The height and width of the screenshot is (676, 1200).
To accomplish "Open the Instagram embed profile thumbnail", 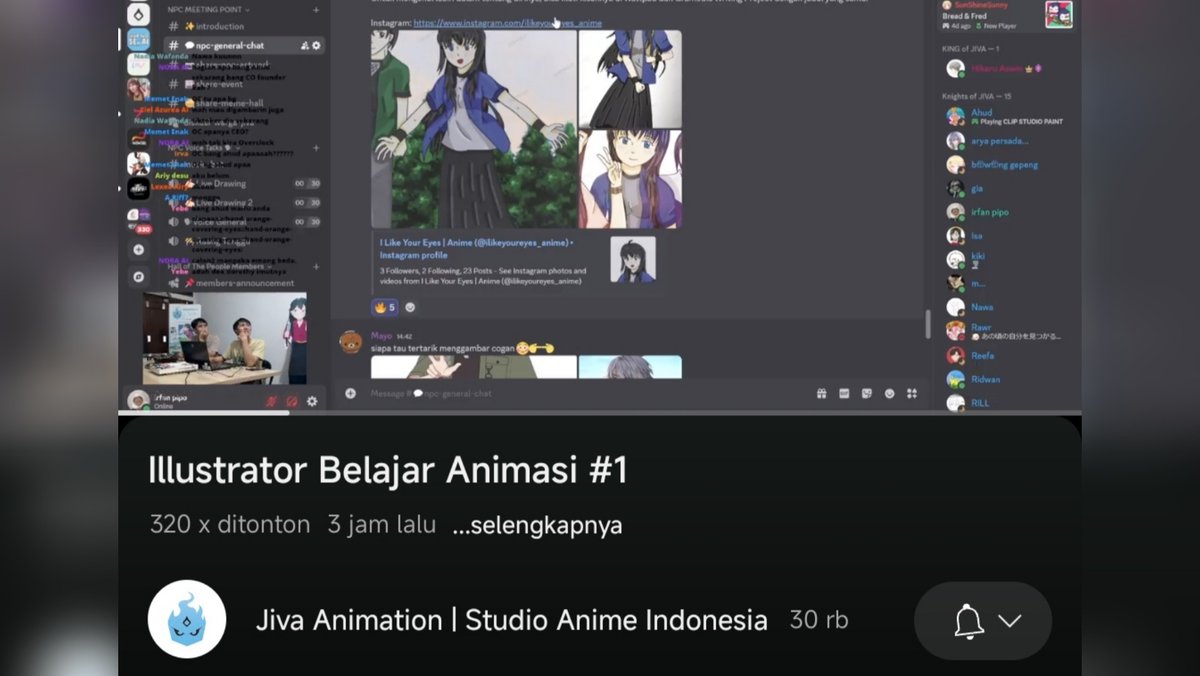I will point(633,259).
